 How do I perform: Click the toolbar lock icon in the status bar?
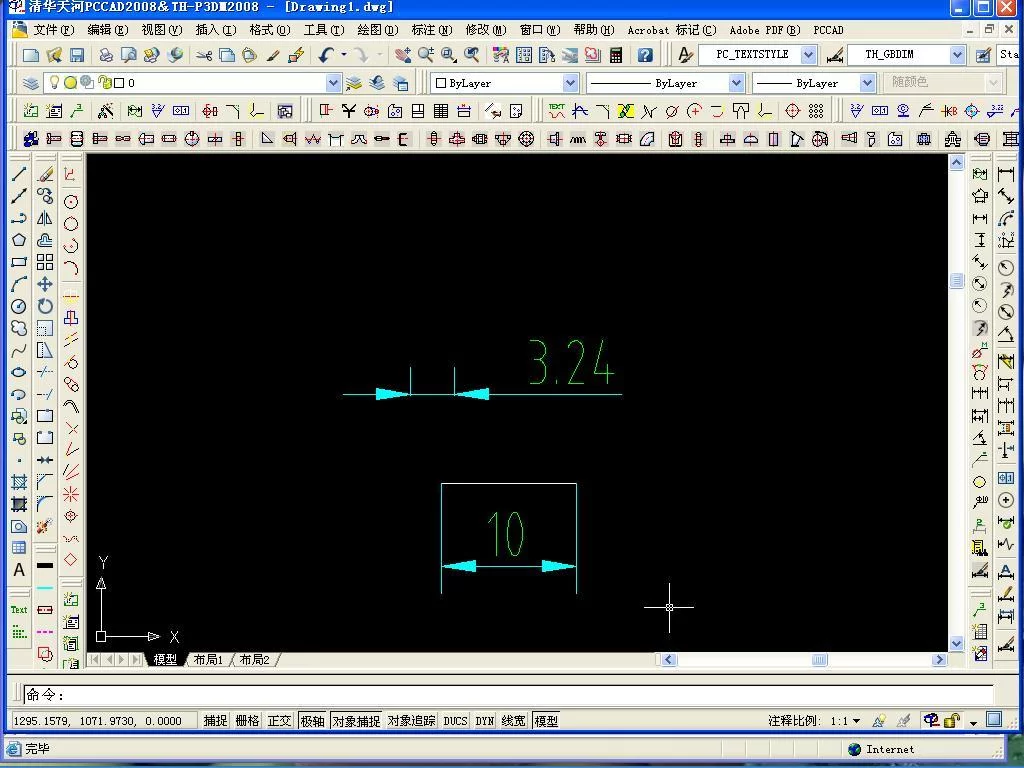pos(952,721)
